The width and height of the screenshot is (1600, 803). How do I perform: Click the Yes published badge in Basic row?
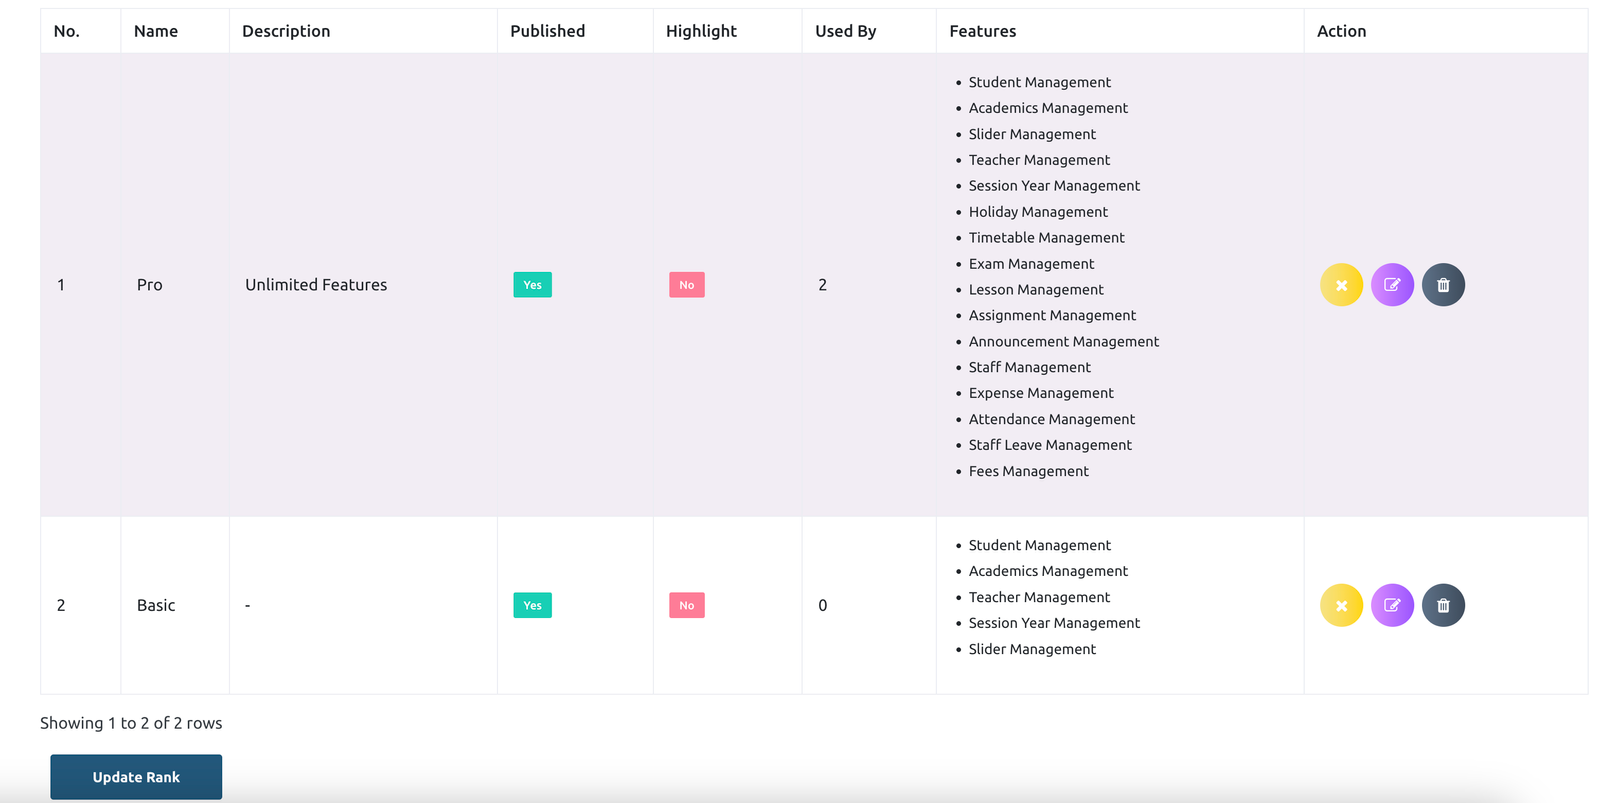click(532, 605)
